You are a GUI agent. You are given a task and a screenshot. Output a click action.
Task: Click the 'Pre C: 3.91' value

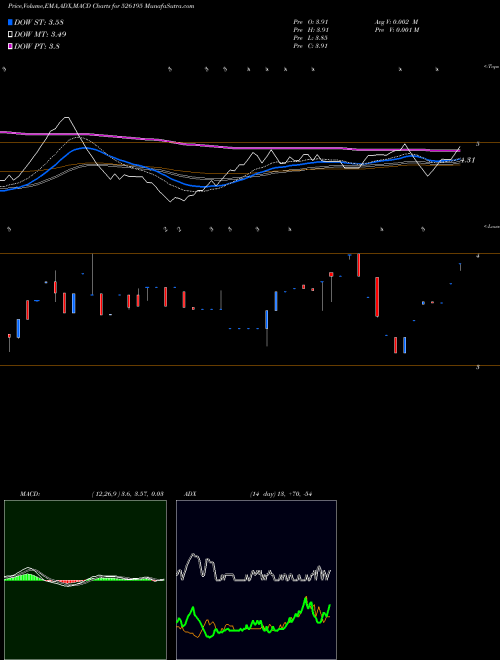click(x=311, y=46)
